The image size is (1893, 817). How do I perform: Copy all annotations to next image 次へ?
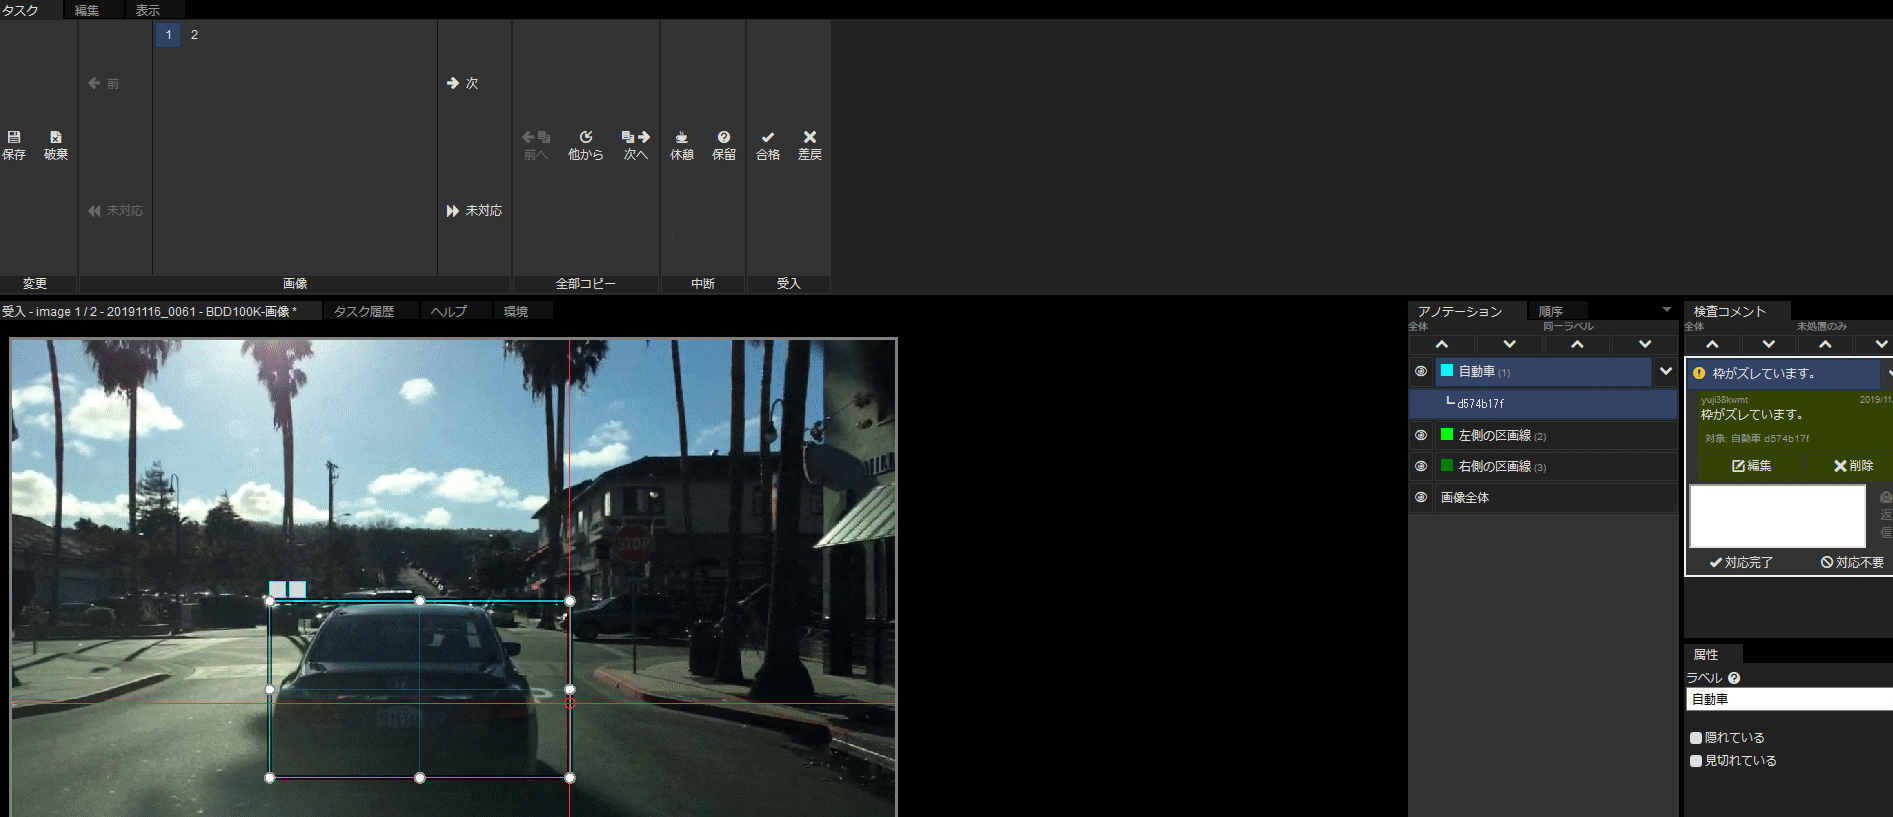636,145
